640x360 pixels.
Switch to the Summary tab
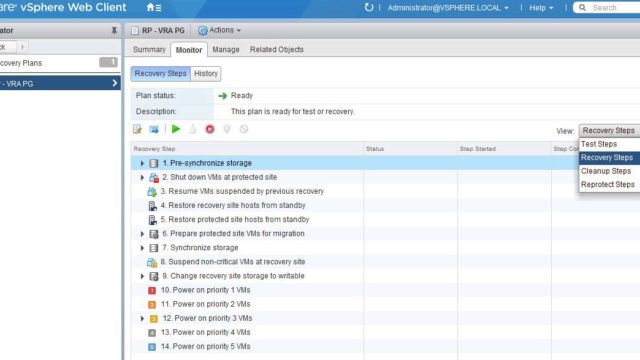coord(149,49)
